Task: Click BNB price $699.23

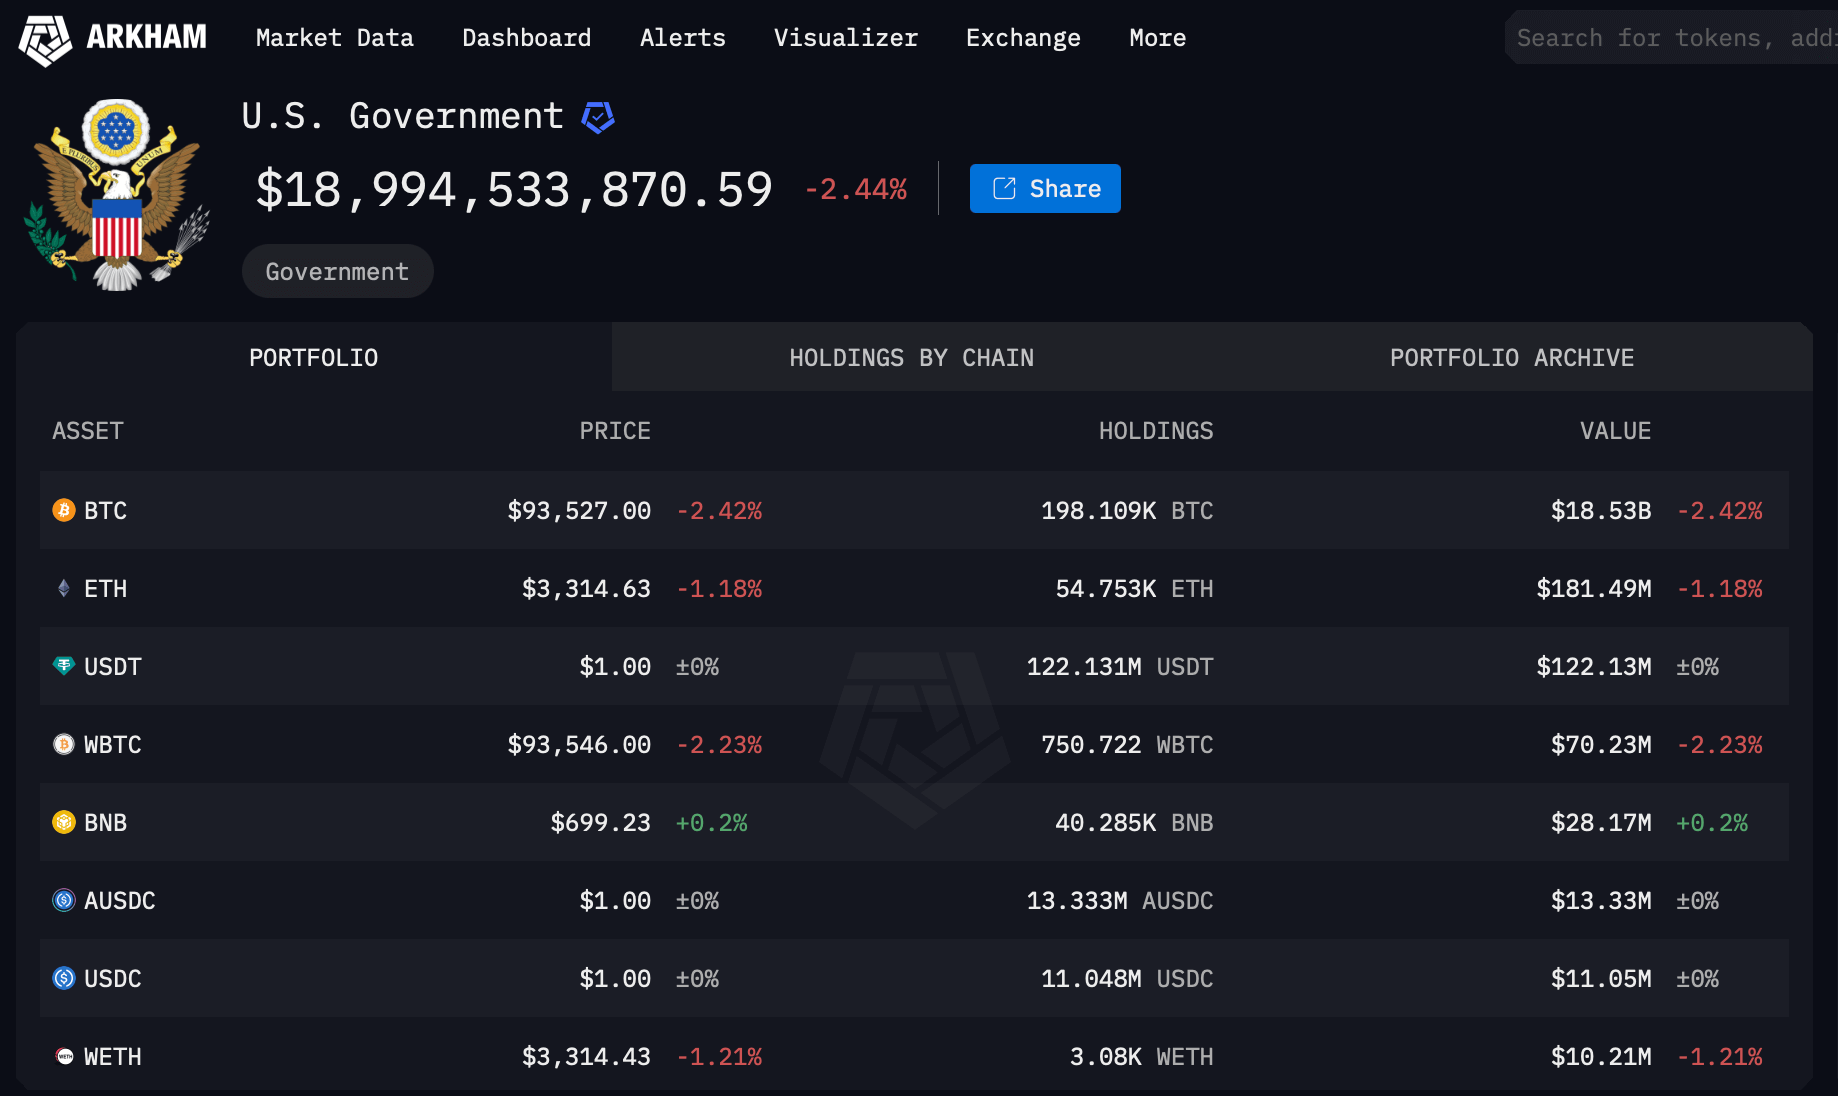Action: [600, 822]
